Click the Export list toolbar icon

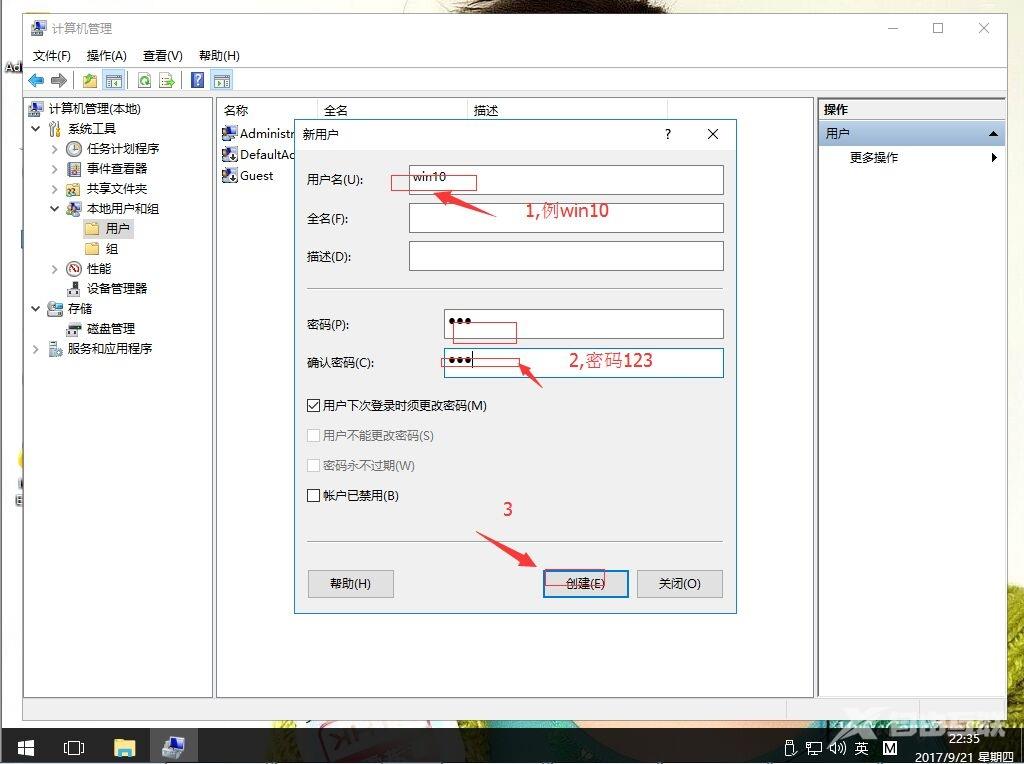tap(167, 81)
